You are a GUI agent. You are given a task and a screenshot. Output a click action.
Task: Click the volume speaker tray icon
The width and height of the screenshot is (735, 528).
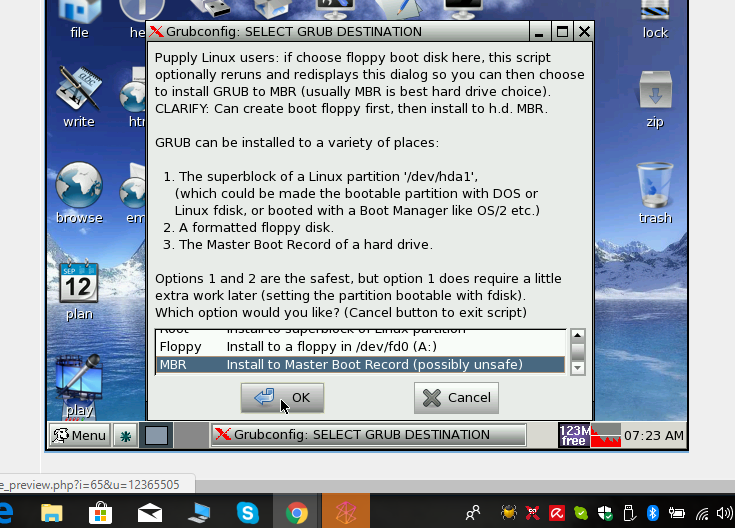725,513
